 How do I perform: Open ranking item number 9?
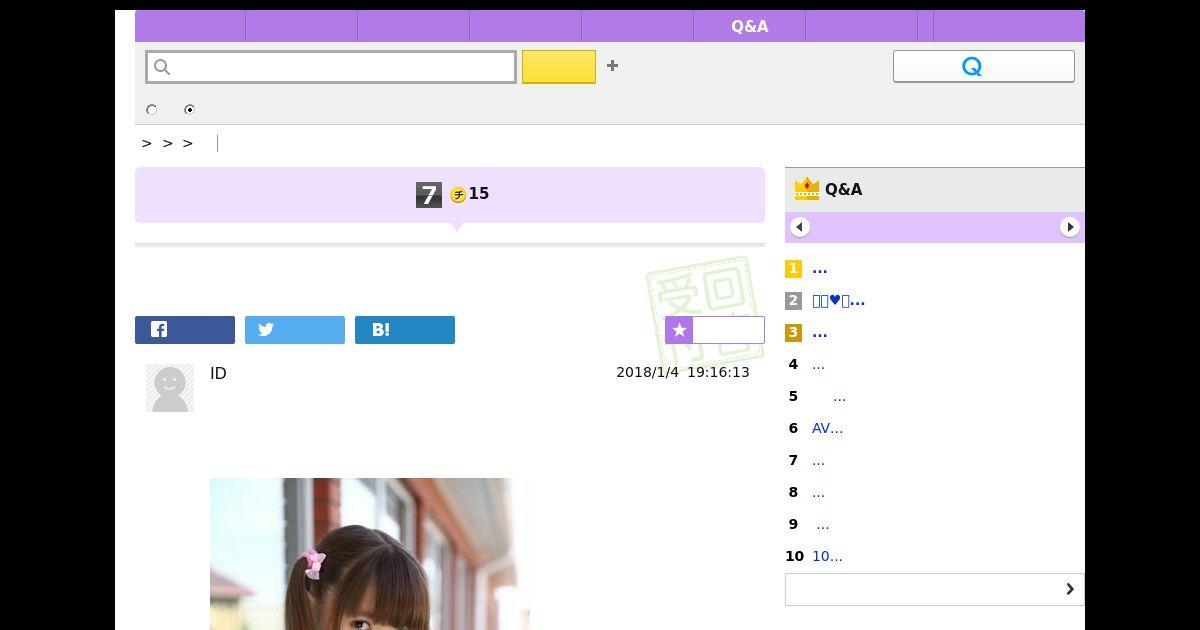(x=822, y=524)
